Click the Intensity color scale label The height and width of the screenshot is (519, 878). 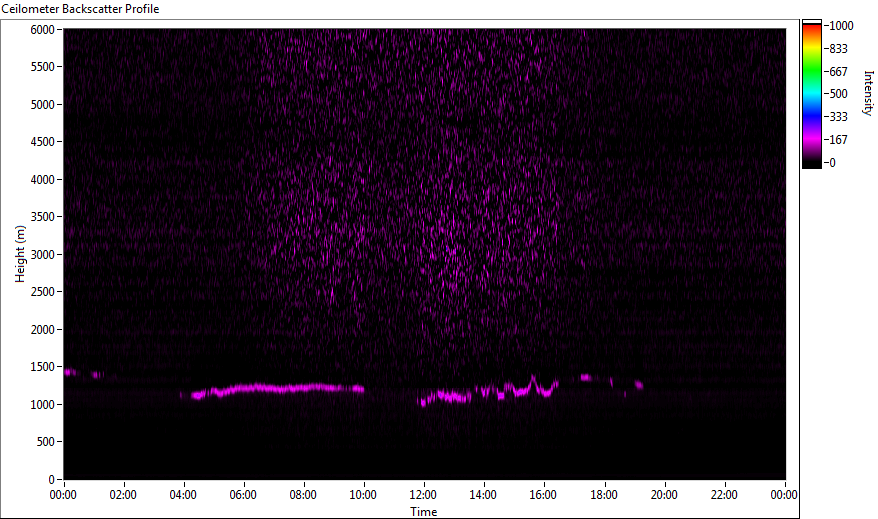click(x=868, y=93)
